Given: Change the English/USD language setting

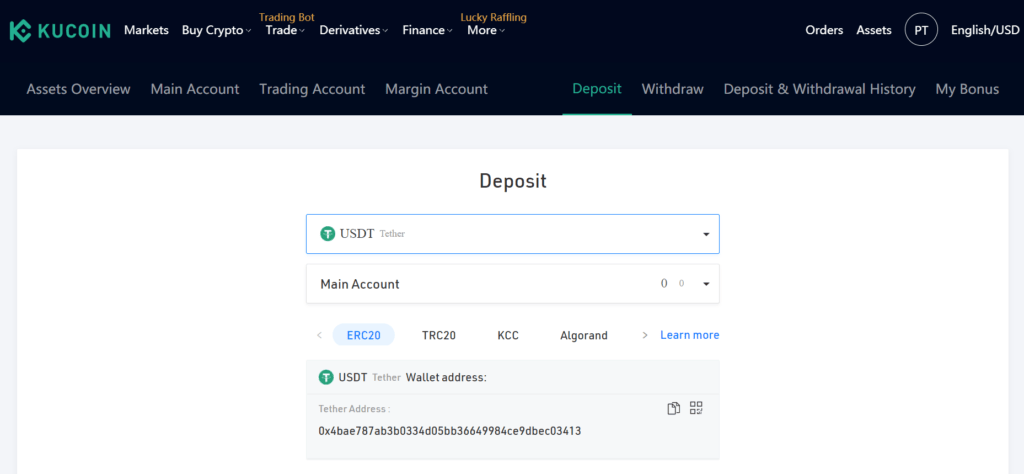Looking at the screenshot, I should coord(985,30).
